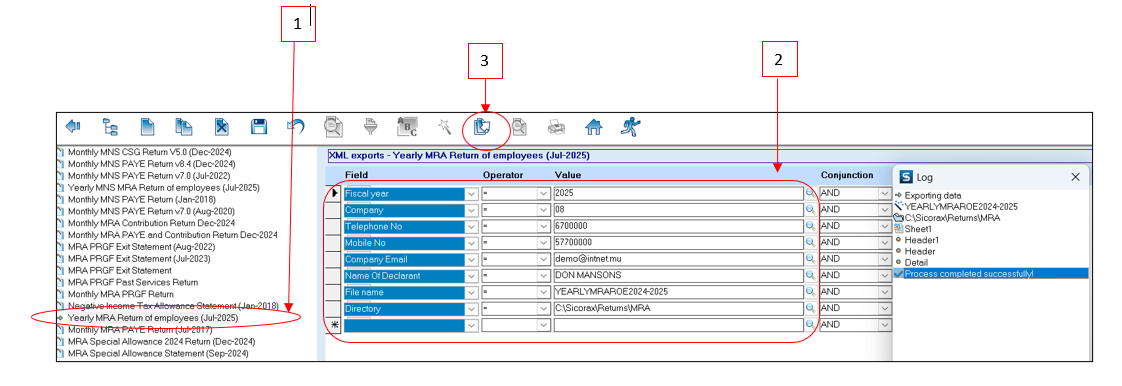Click lookup magnifier beside Mobile No value
The image size is (1122, 386).
tap(810, 243)
